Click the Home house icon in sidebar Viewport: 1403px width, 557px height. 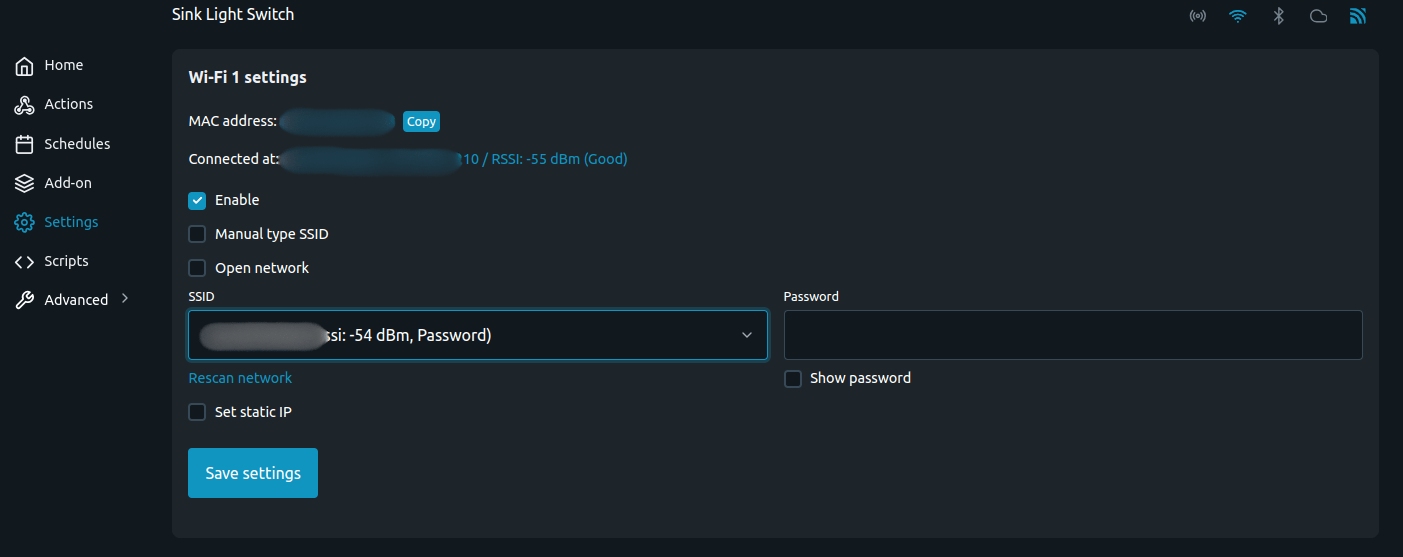point(25,66)
